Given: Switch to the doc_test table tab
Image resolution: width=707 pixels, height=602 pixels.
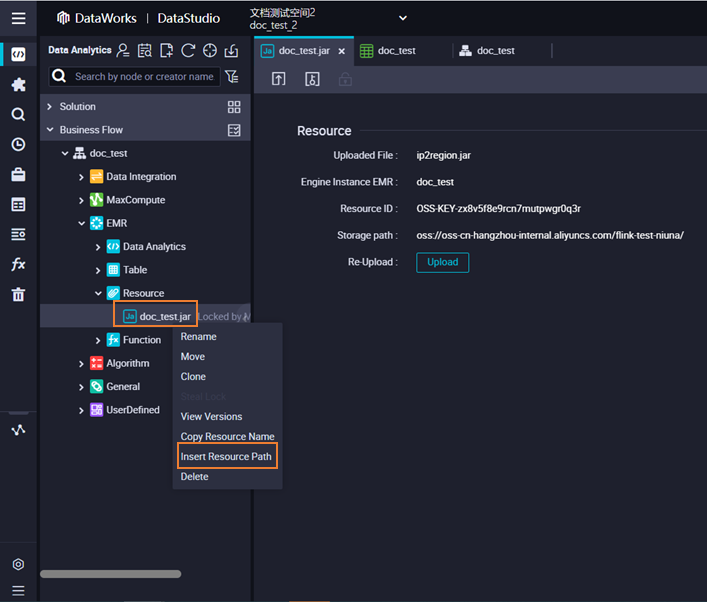Looking at the screenshot, I should tap(397, 51).
